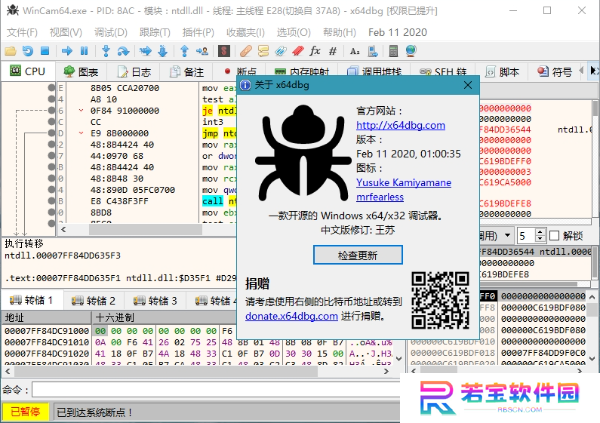The width and height of the screenshot is (600, 423).
Task: Toggle breakpoint on the 'E9 8B000000' row
Action: pyautogui.click(x=51, y=133)
